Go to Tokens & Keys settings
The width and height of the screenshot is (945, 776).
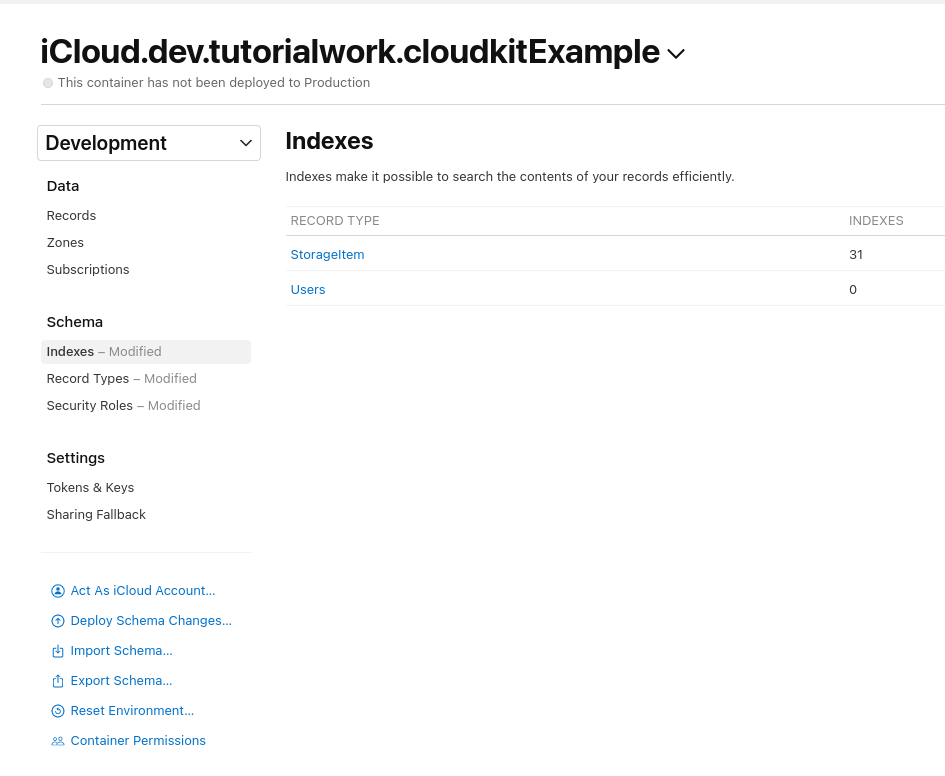90,487
